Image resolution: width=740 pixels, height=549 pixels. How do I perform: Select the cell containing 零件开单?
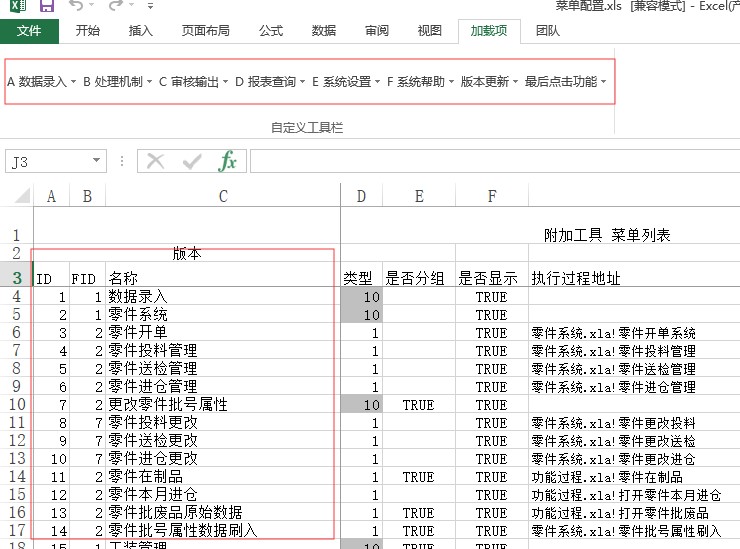pos(222,333)
